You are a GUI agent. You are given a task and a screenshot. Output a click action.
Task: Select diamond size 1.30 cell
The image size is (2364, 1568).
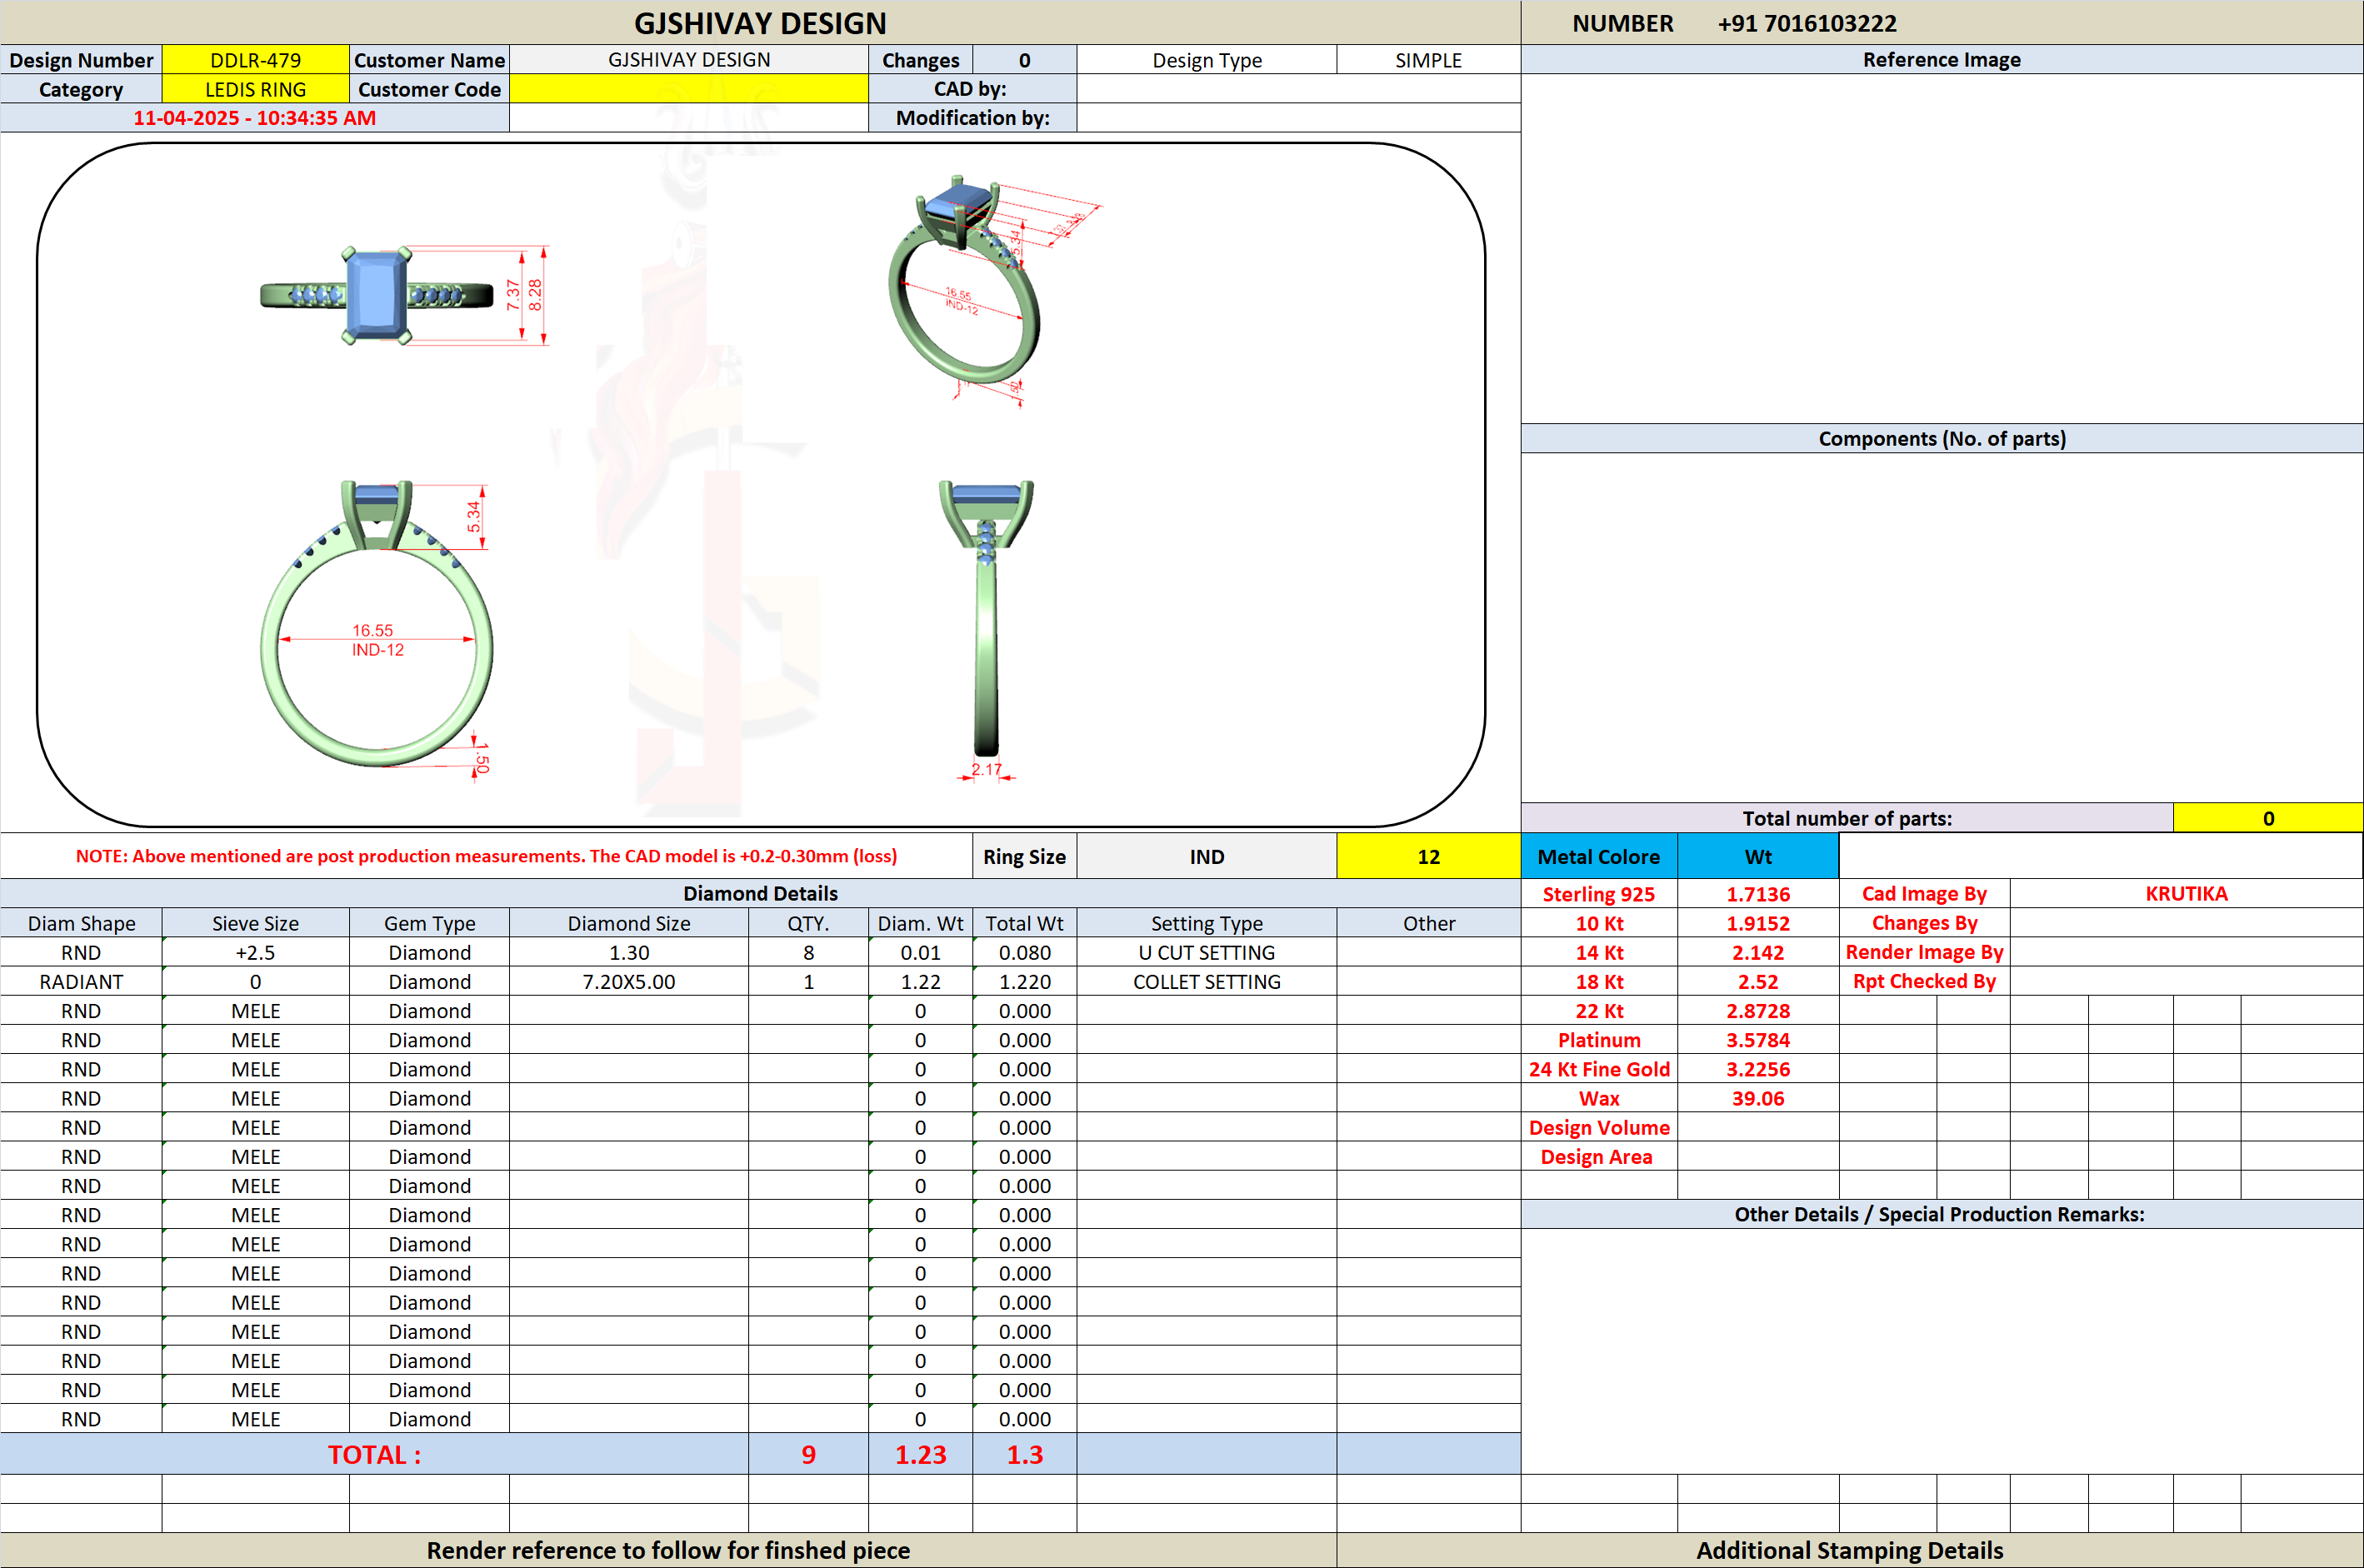[629, 952]
